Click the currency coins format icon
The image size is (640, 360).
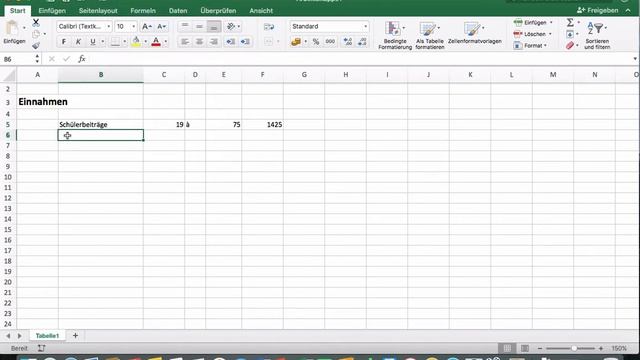tap(296, 42)
